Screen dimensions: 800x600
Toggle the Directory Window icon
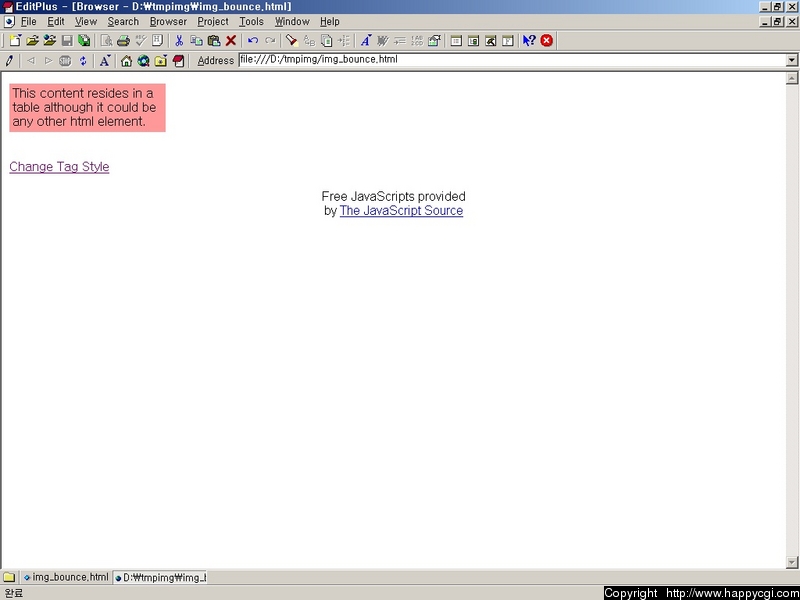[456, 41]
